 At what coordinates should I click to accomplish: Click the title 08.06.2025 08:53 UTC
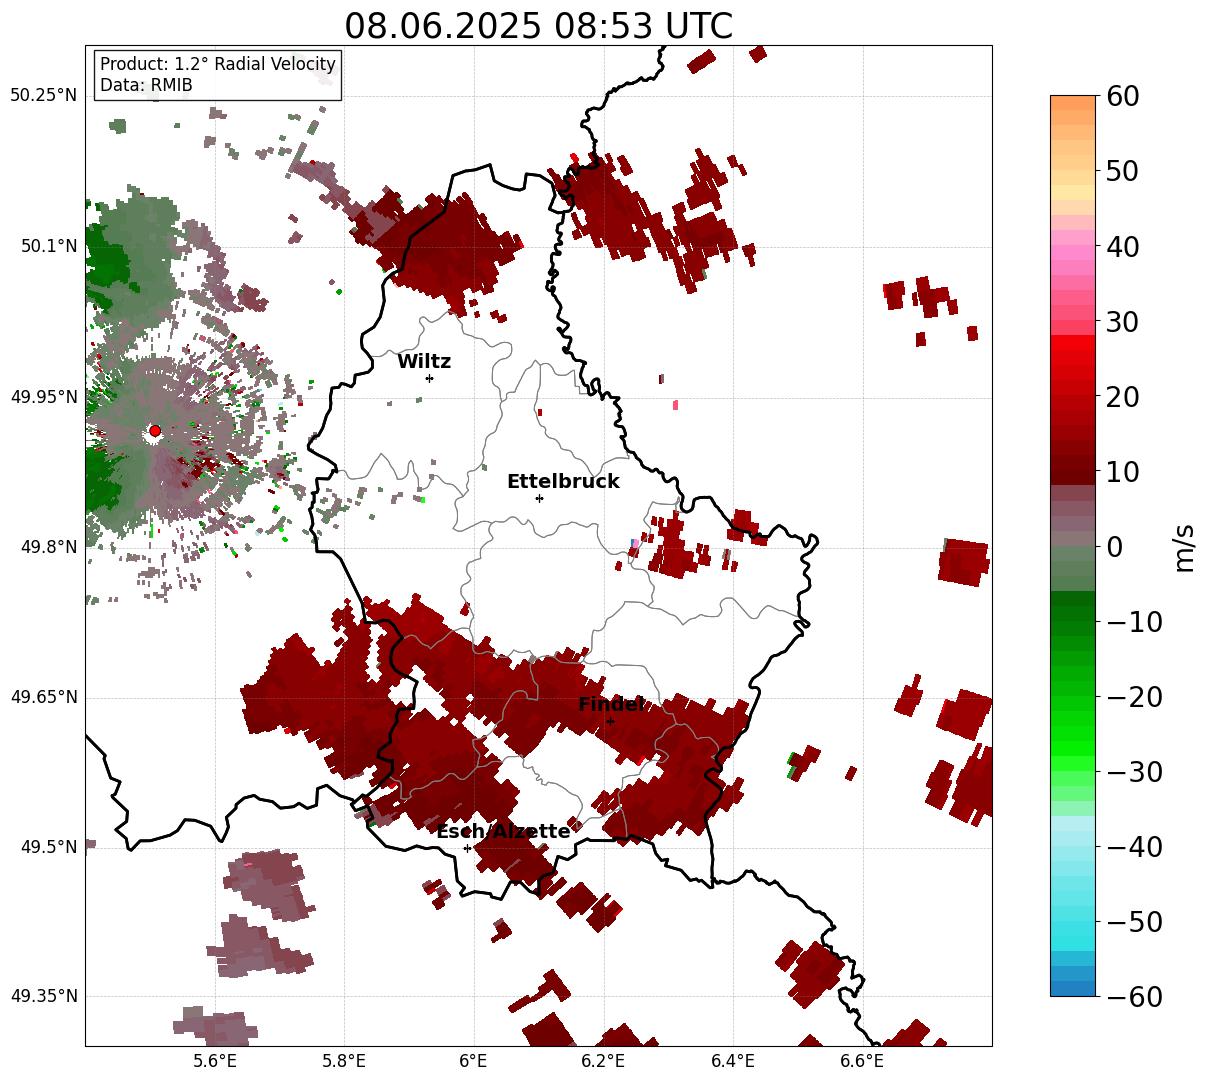point(538,25)
